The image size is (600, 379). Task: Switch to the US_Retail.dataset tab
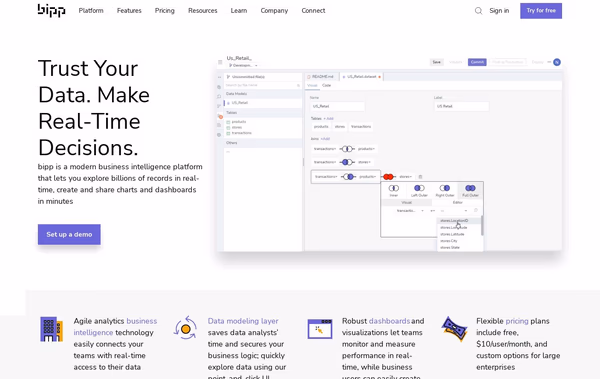click(361, 77)
